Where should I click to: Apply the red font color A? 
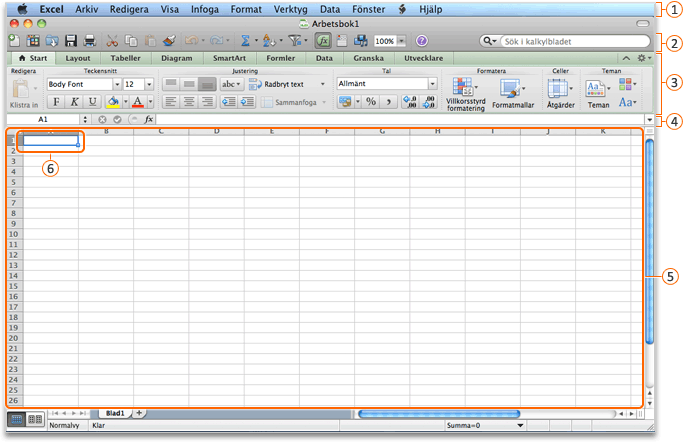pyautogui.click(x=138, y=102)
